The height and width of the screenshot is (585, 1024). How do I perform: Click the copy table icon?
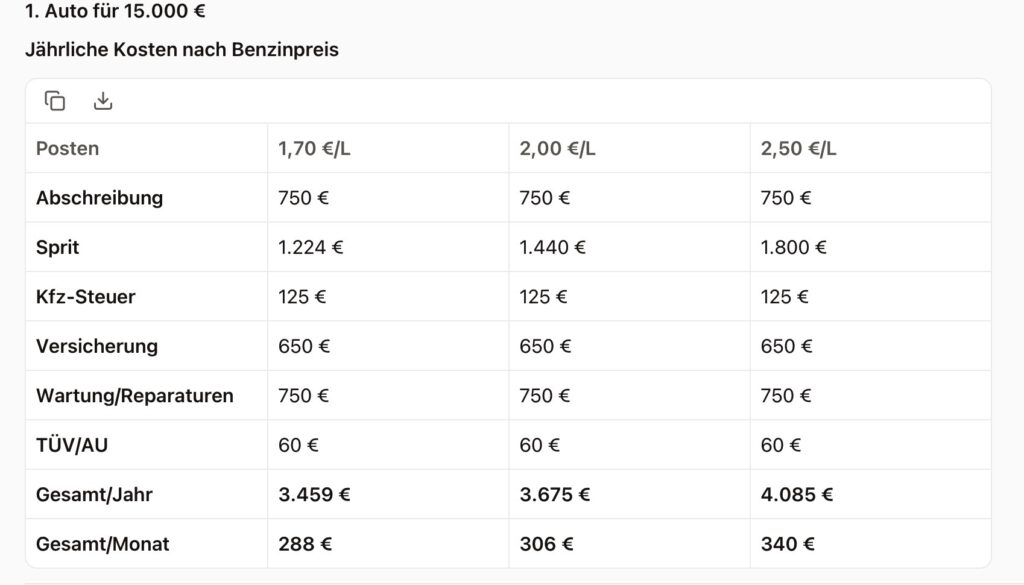click(55, 101)
